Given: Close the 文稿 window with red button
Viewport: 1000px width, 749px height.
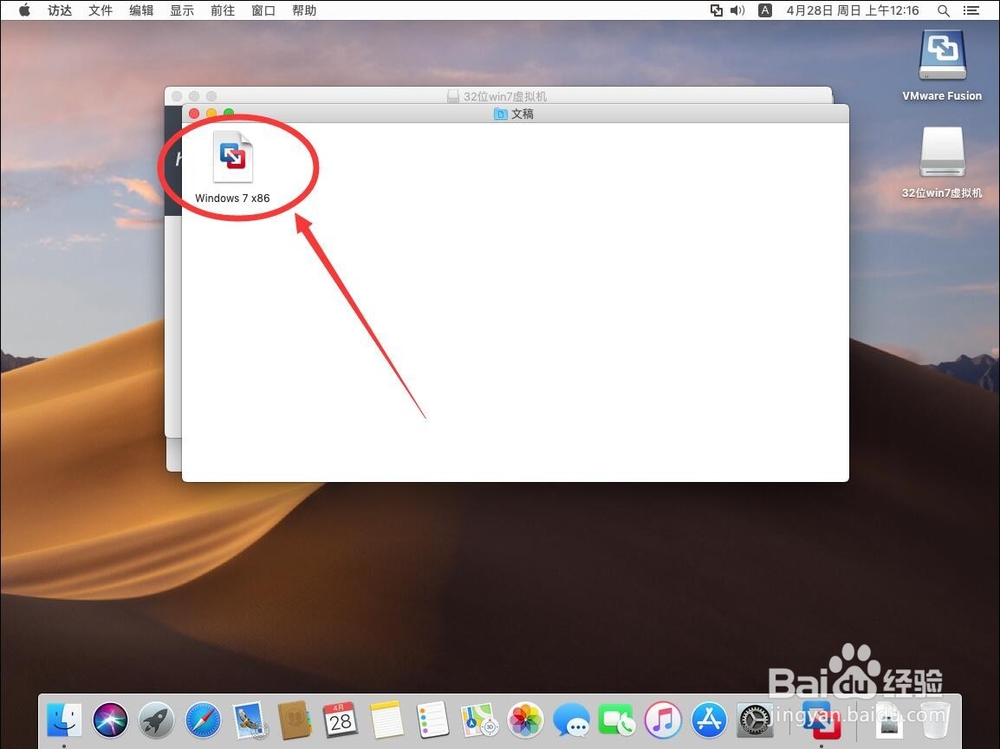Looking at the screenshot, I should coord(194,114).
